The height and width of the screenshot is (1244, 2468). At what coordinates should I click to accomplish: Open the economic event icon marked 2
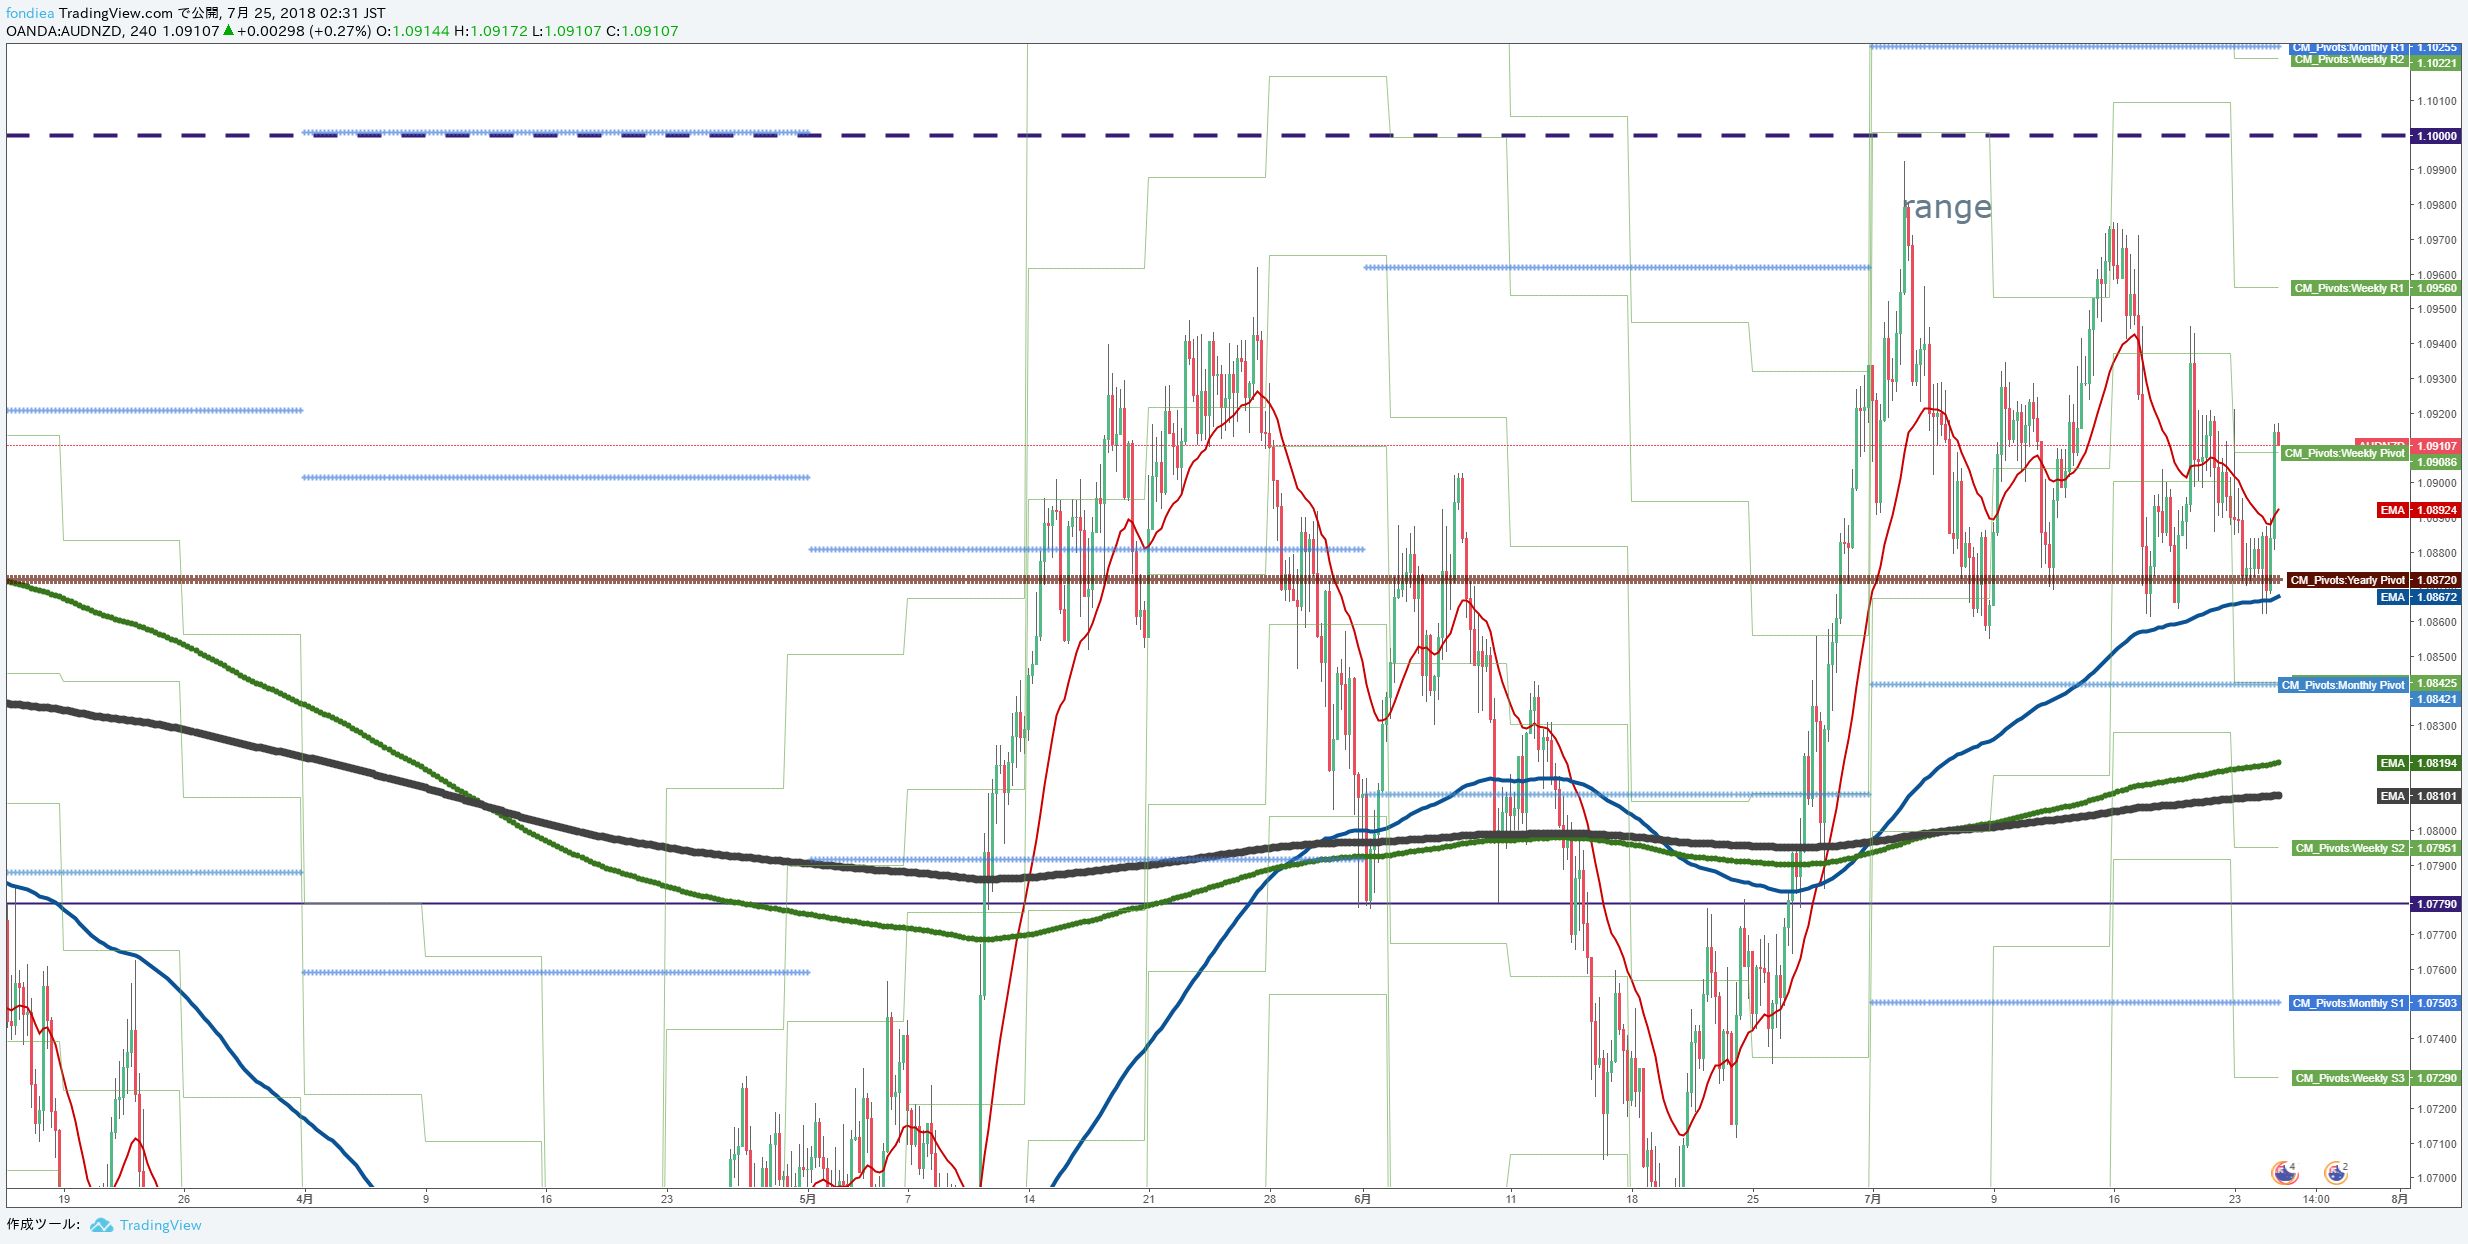click(2336, 1172)
